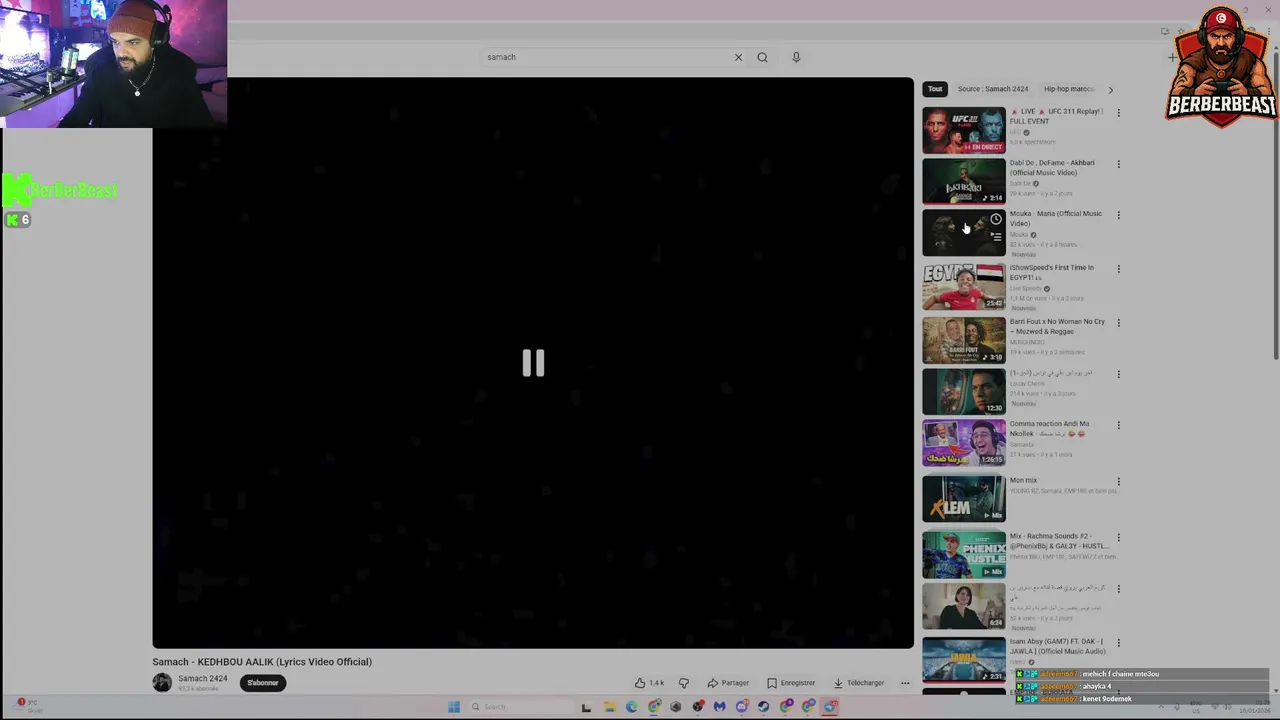Open options menu for Barri Fout video
This screenshot has width=1280, height=720.
[x=1118, y=323]
